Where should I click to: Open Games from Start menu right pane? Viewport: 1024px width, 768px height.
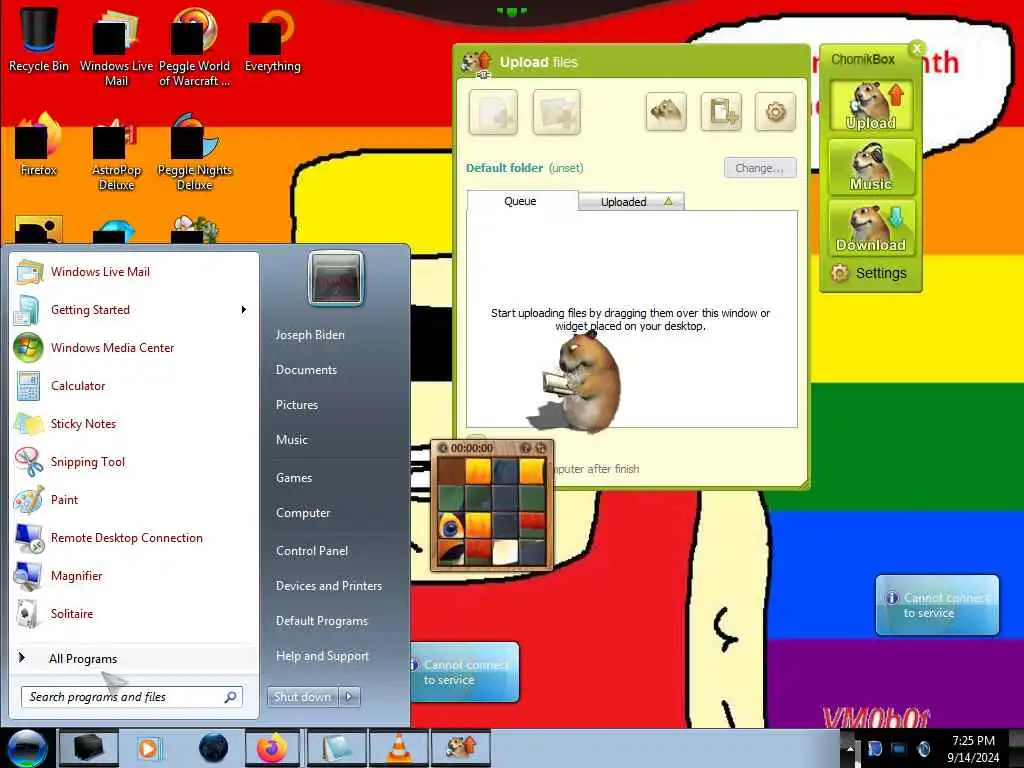point(294,477)
